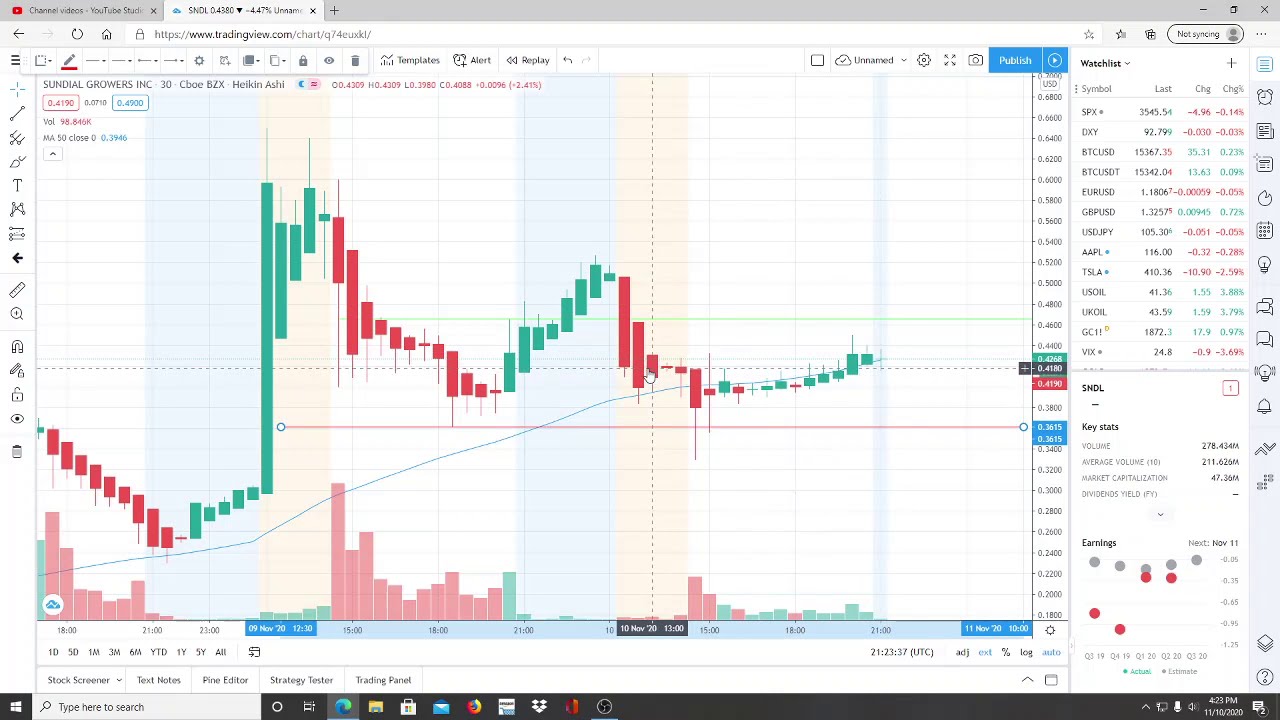Open File Explorer from taskbar
This screenshot has width=1280, height=720.
click(375, 707)
